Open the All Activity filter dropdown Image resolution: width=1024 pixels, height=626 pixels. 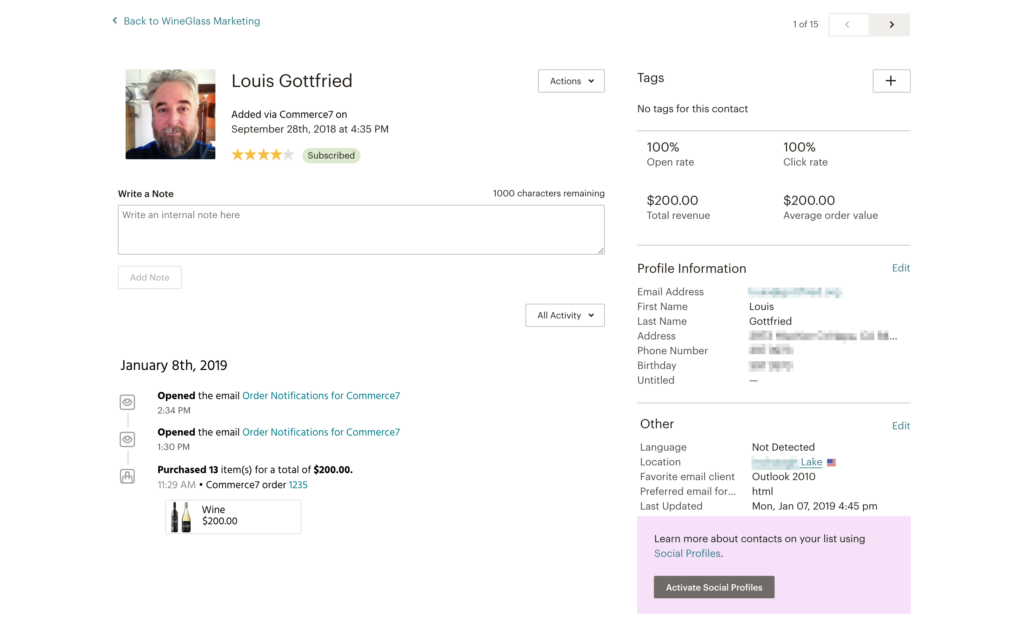tap(564, 315)
